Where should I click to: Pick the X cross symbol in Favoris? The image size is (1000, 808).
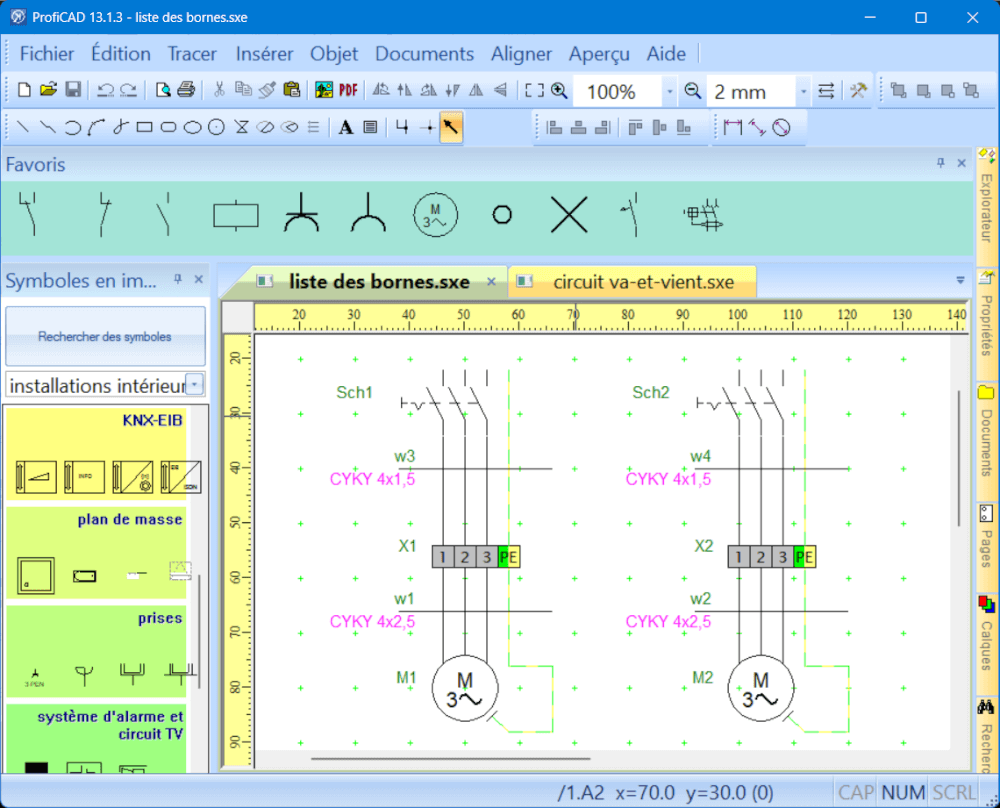click(x=569, y=215)
